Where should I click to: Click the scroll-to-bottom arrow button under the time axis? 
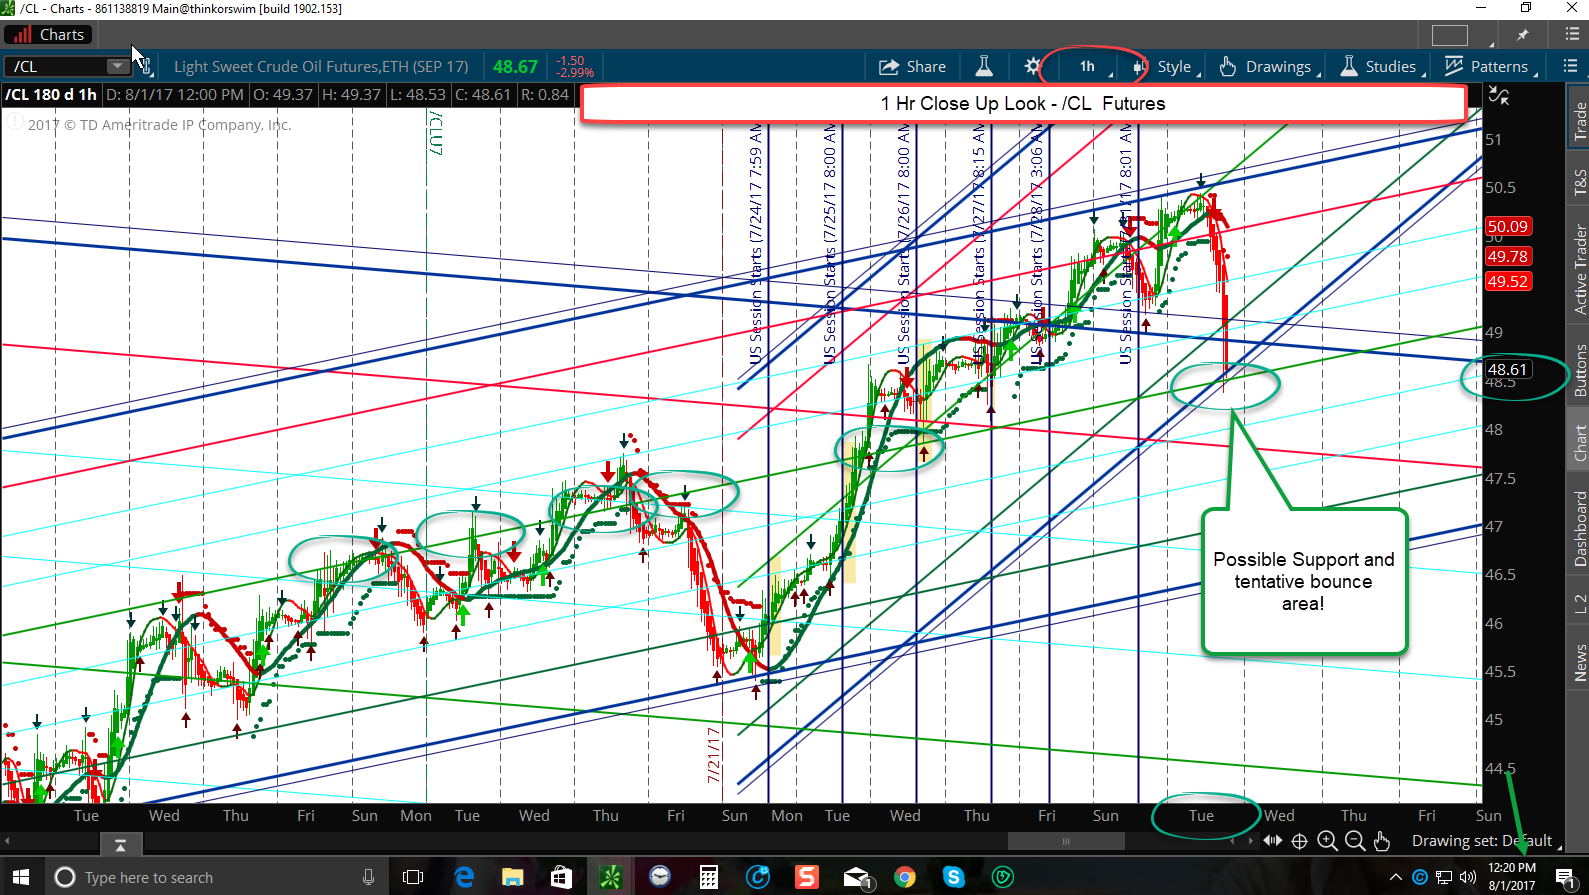[x=120, y=844]
